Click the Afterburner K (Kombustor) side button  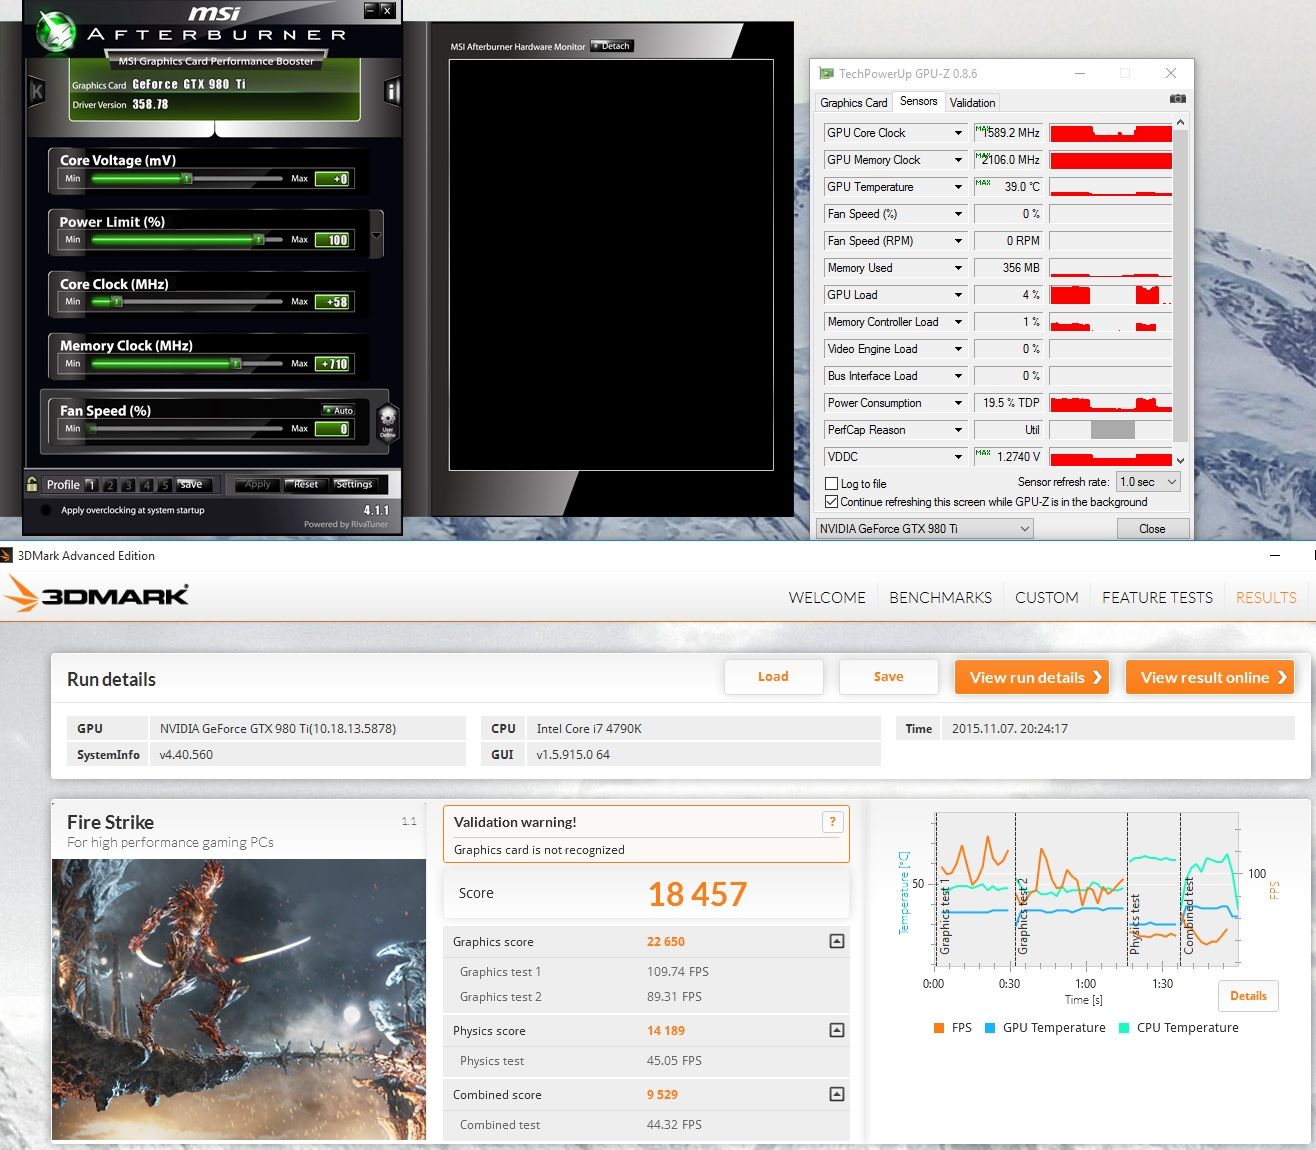pos(37,92)
